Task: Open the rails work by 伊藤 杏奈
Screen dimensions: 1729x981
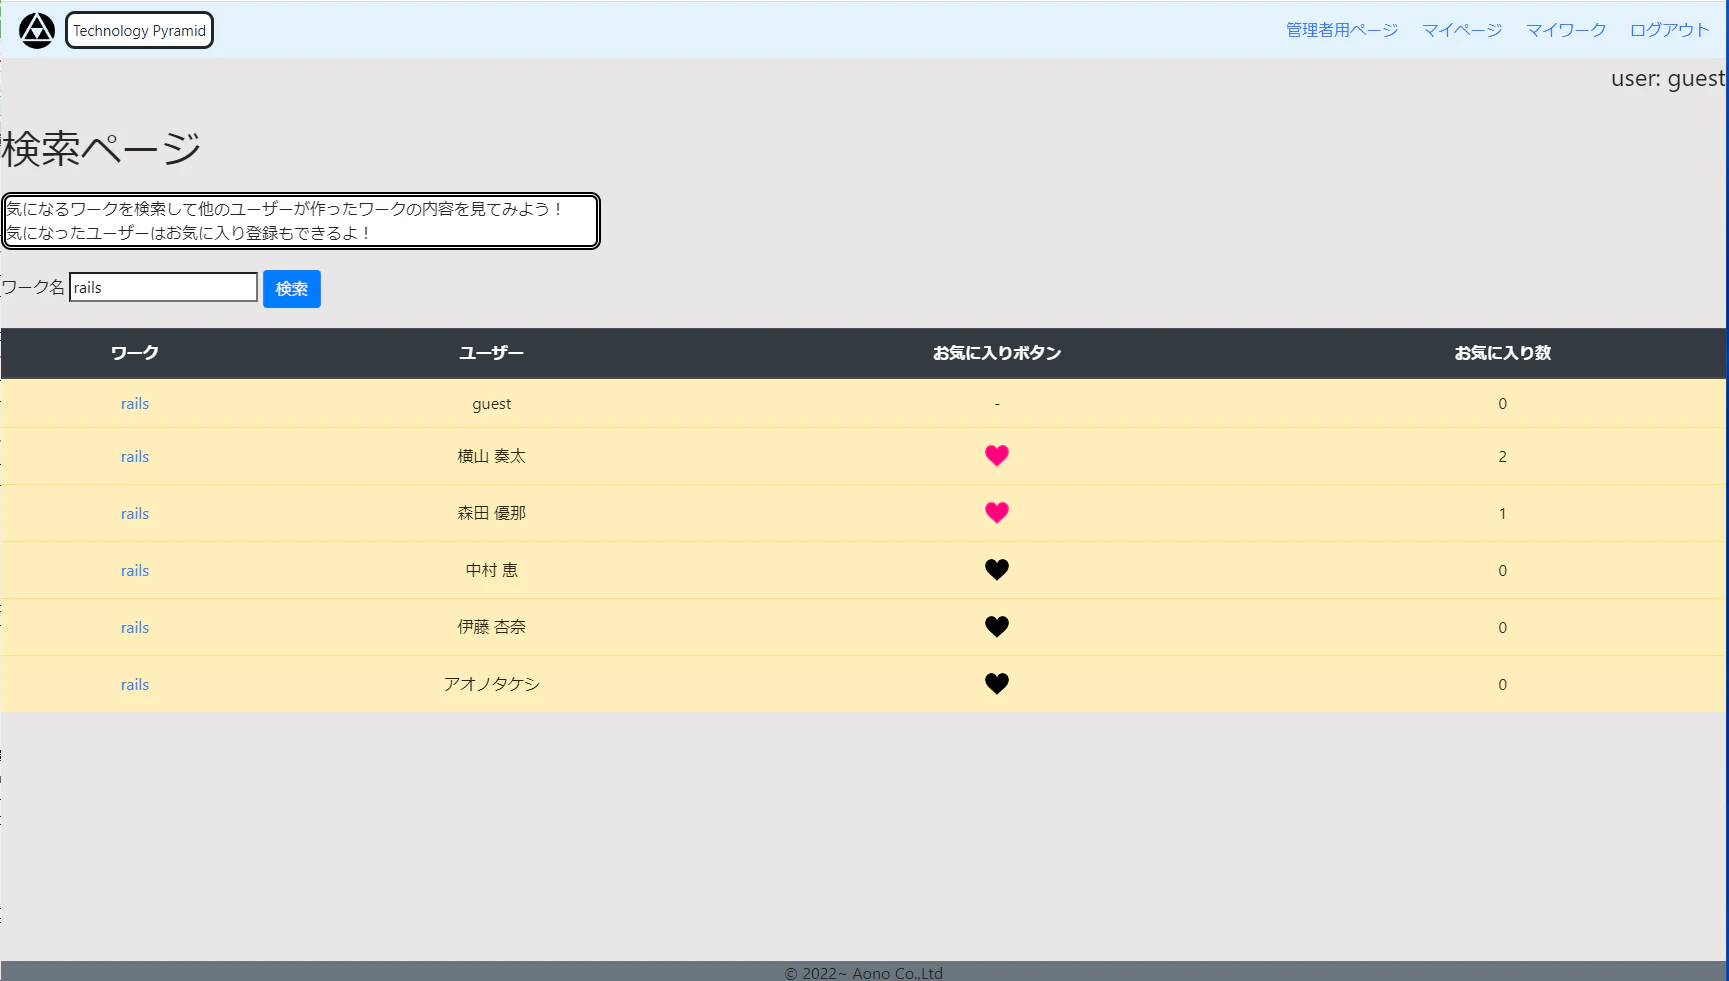Action: (x=135, y=628)
